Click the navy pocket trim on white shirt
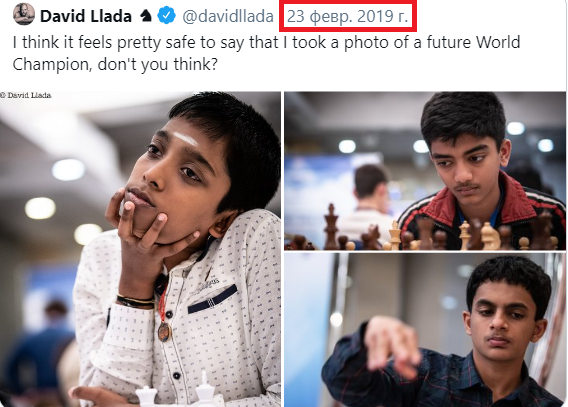 [212, 299]
